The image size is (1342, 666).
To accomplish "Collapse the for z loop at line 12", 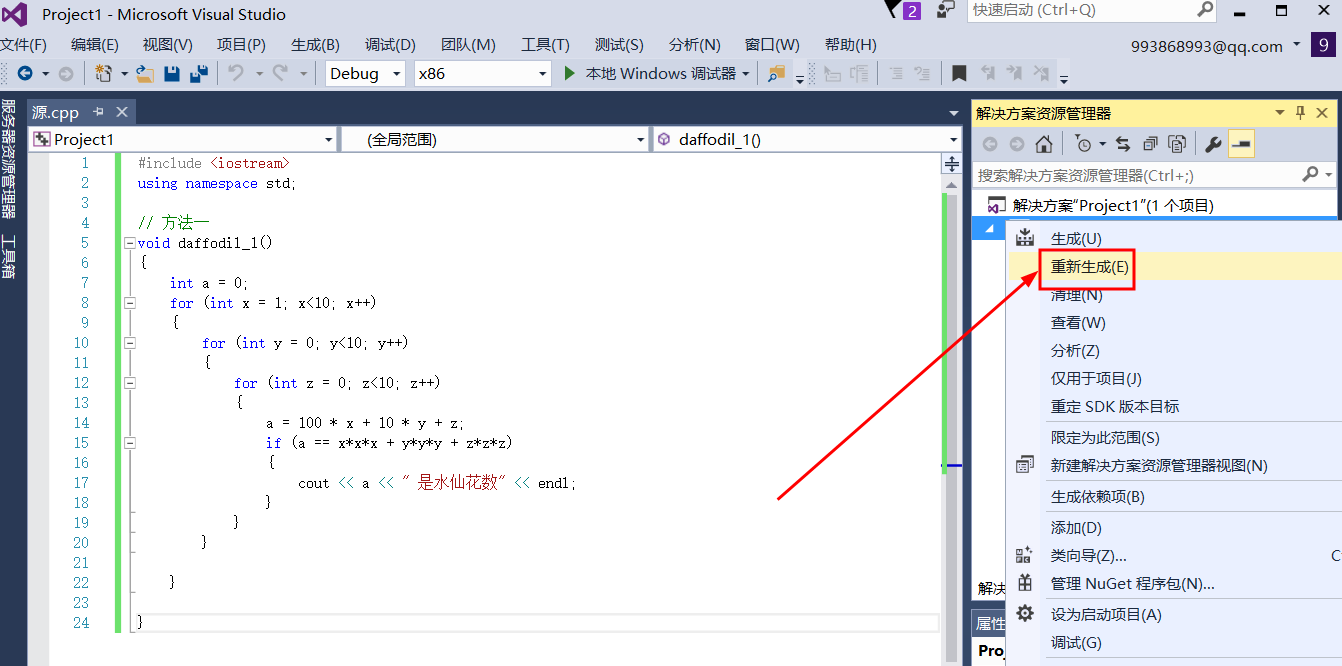I will pyautogui.click(x=129, y=383).
